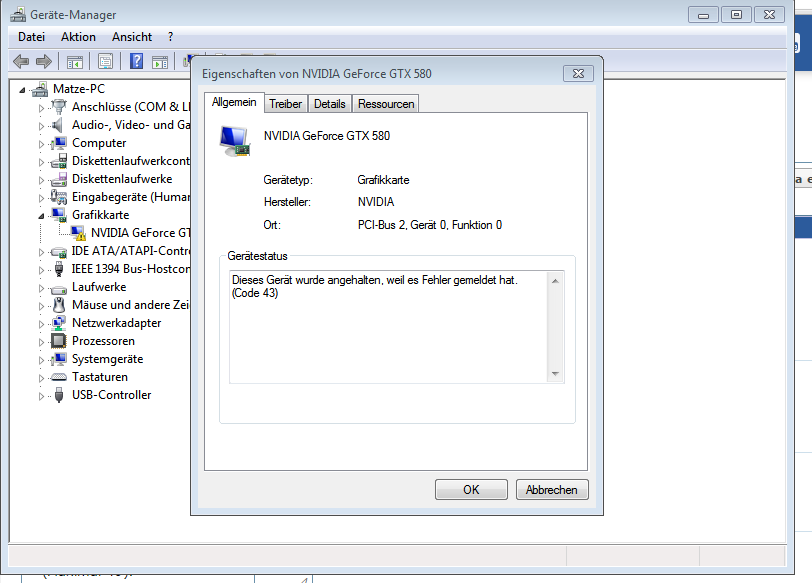Viewport: 812px width, 583px height.
Task: Click the 'PCI-Bus 2, Gerät 0, Funktion 0' text
Action: [429, 225]
